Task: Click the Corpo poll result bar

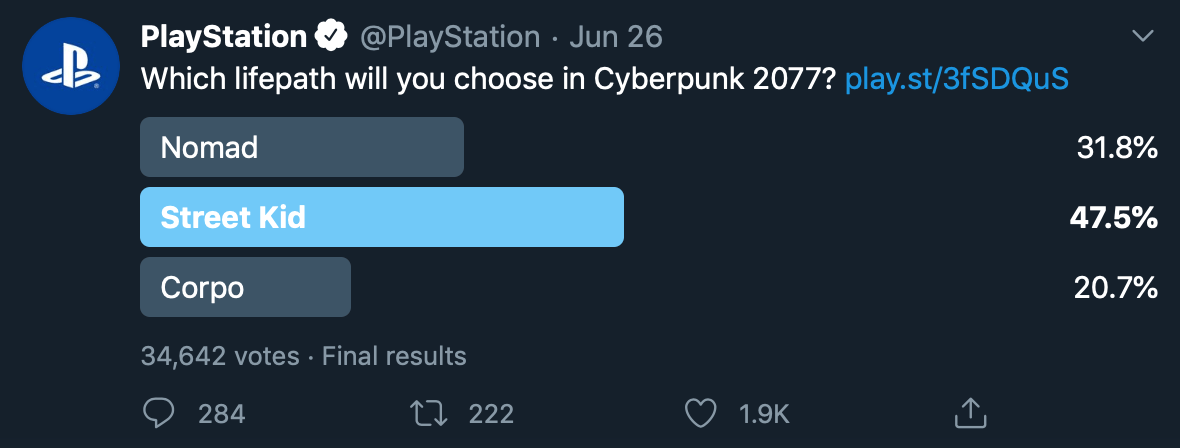Action: [x=246, y=287]
